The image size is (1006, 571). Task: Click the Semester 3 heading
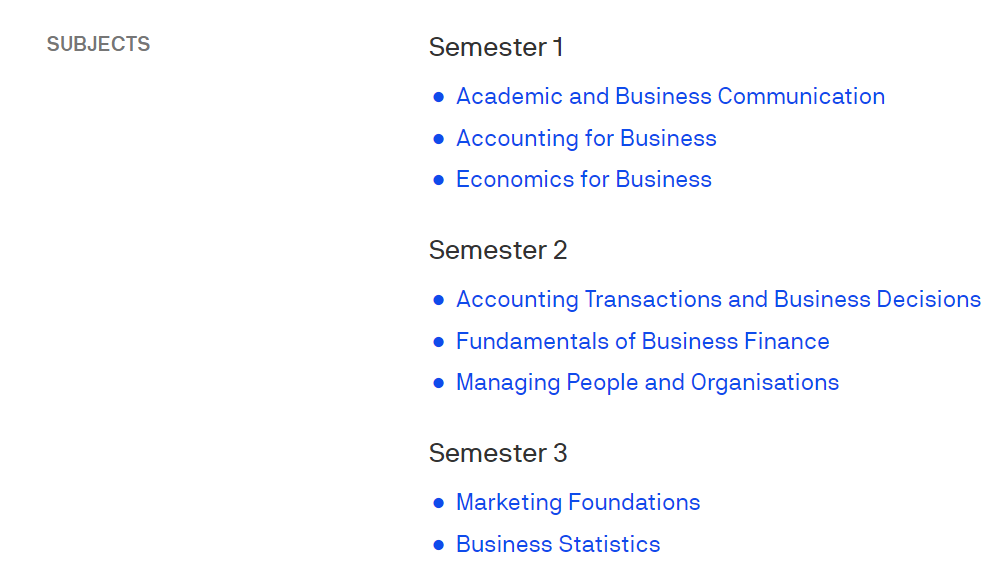click(x=498, y=454)
